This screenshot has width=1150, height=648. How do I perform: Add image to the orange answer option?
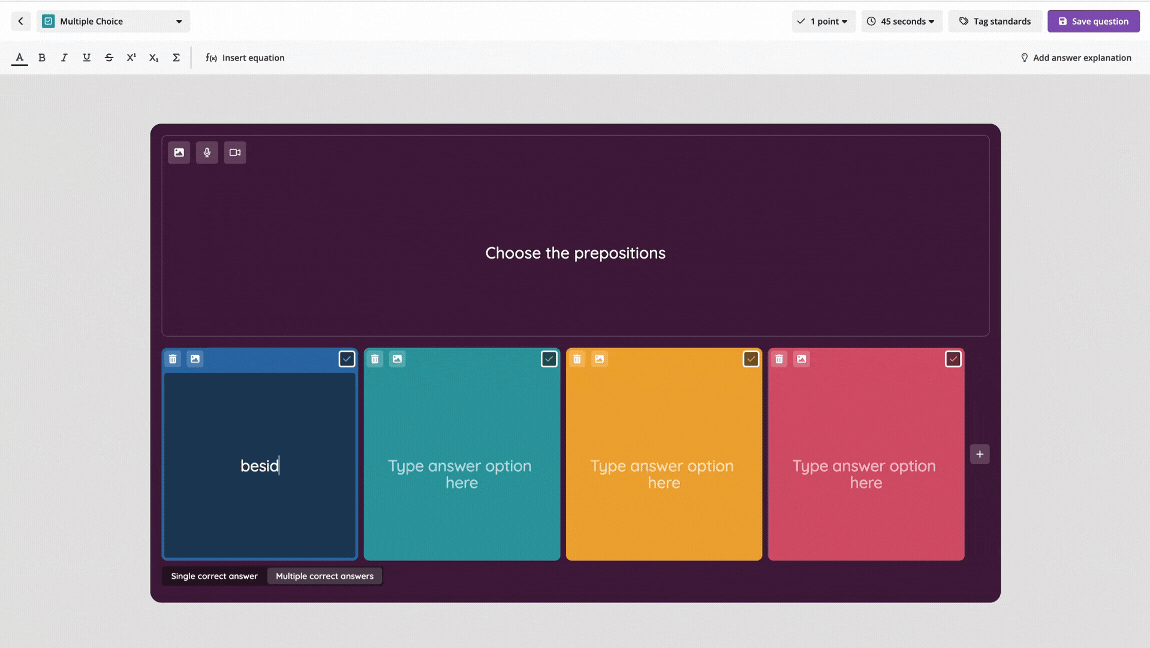click(599, 359)
